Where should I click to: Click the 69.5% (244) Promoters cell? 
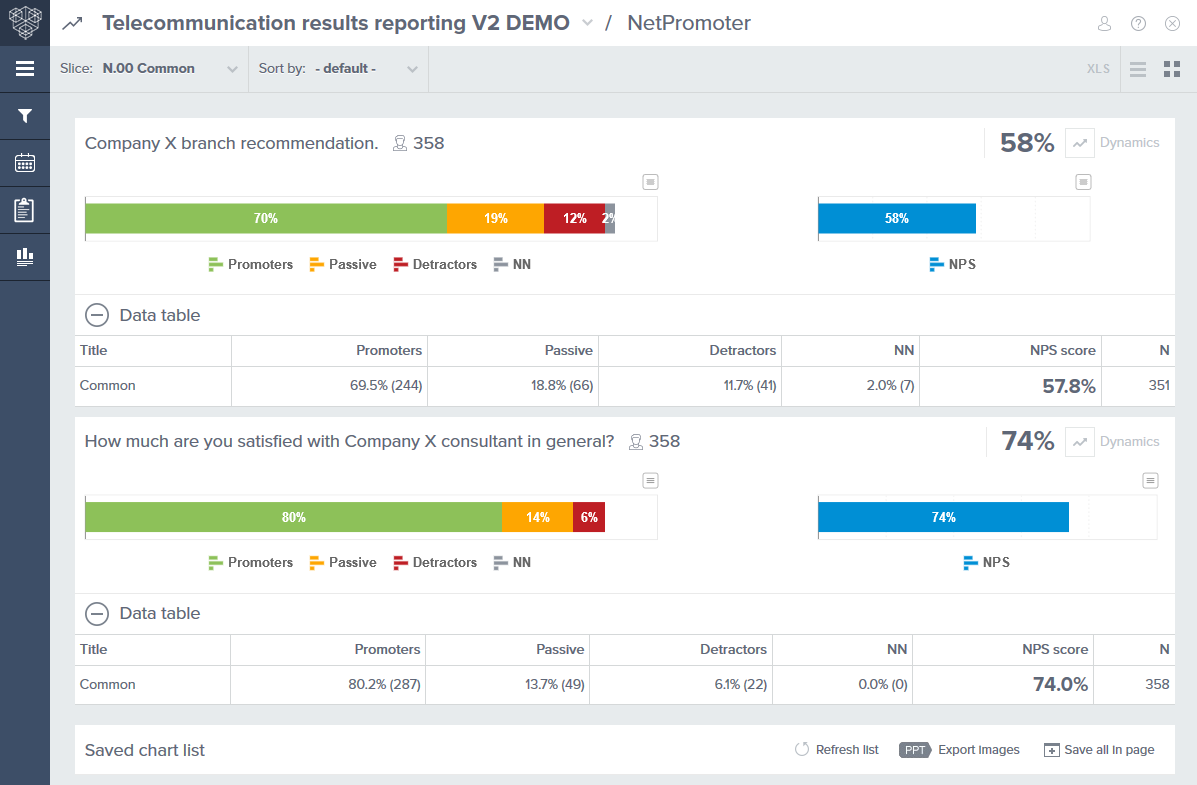click(329, 386)
